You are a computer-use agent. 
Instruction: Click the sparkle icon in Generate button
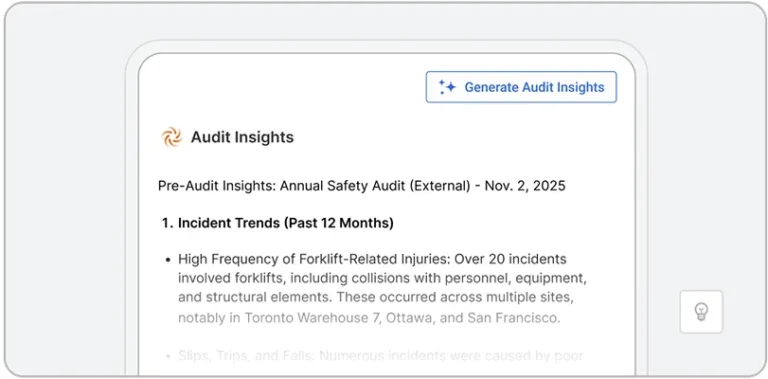click(x=447, y=87)
